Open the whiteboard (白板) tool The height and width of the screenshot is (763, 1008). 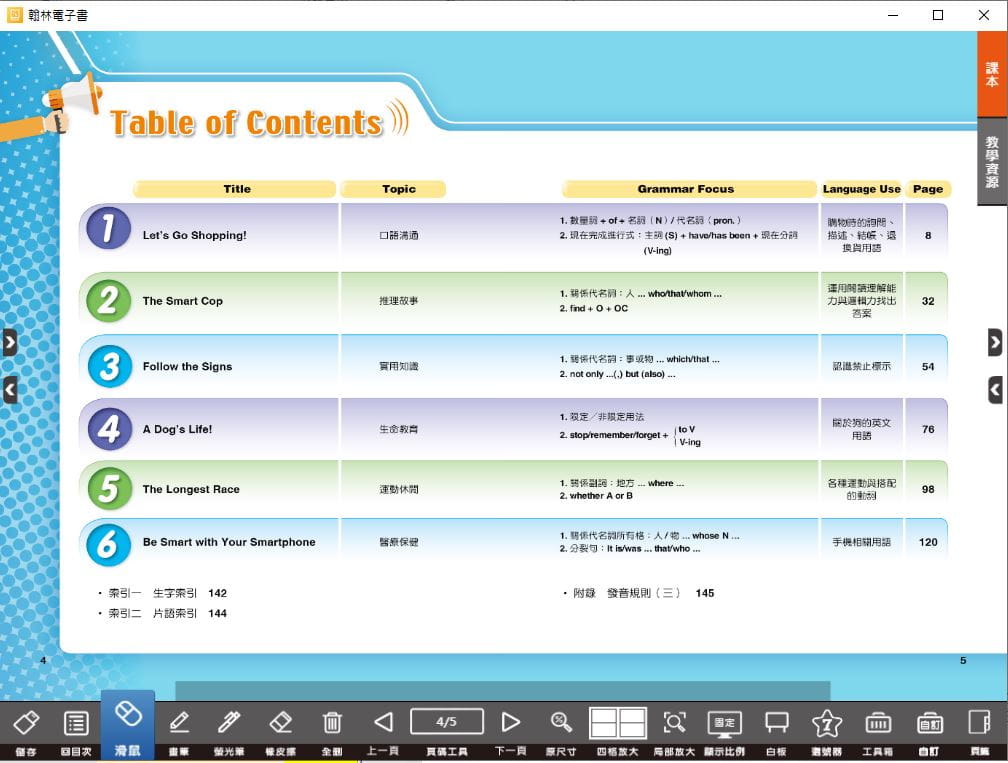(777, 723)
